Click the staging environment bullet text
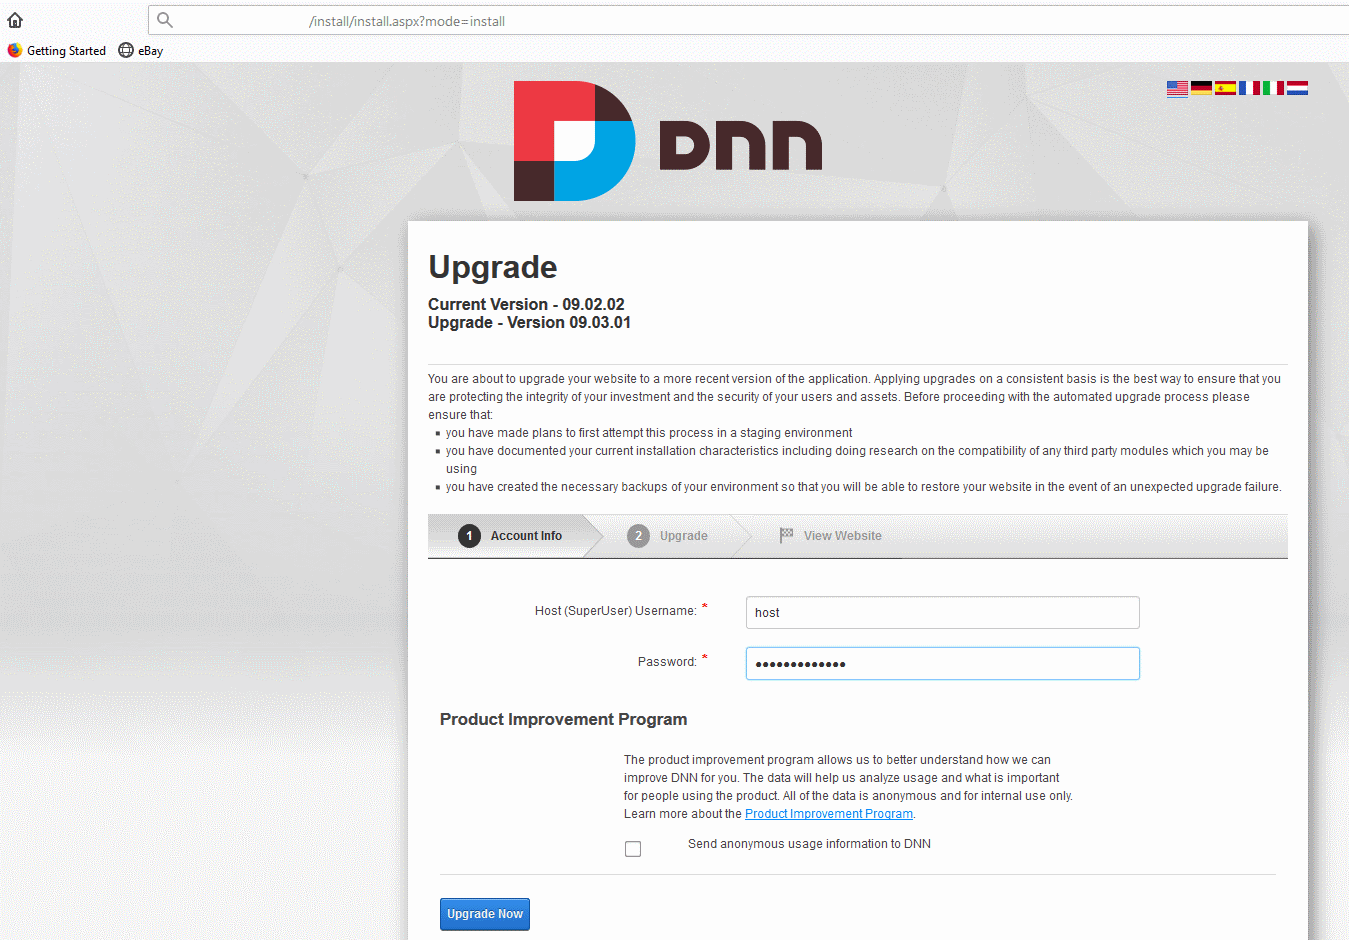The image size is (1349, 940). pyautogui.click(x=649, y=433)
